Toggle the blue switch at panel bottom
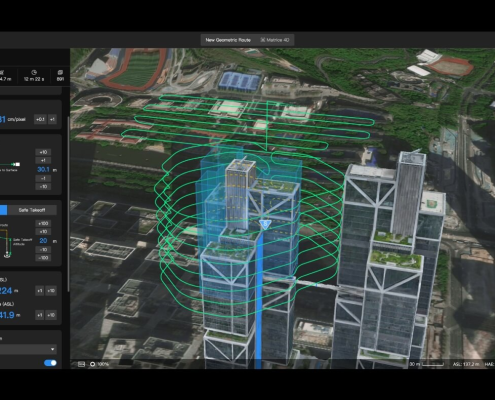Viewport: 495px width, 400px height. 50,363
